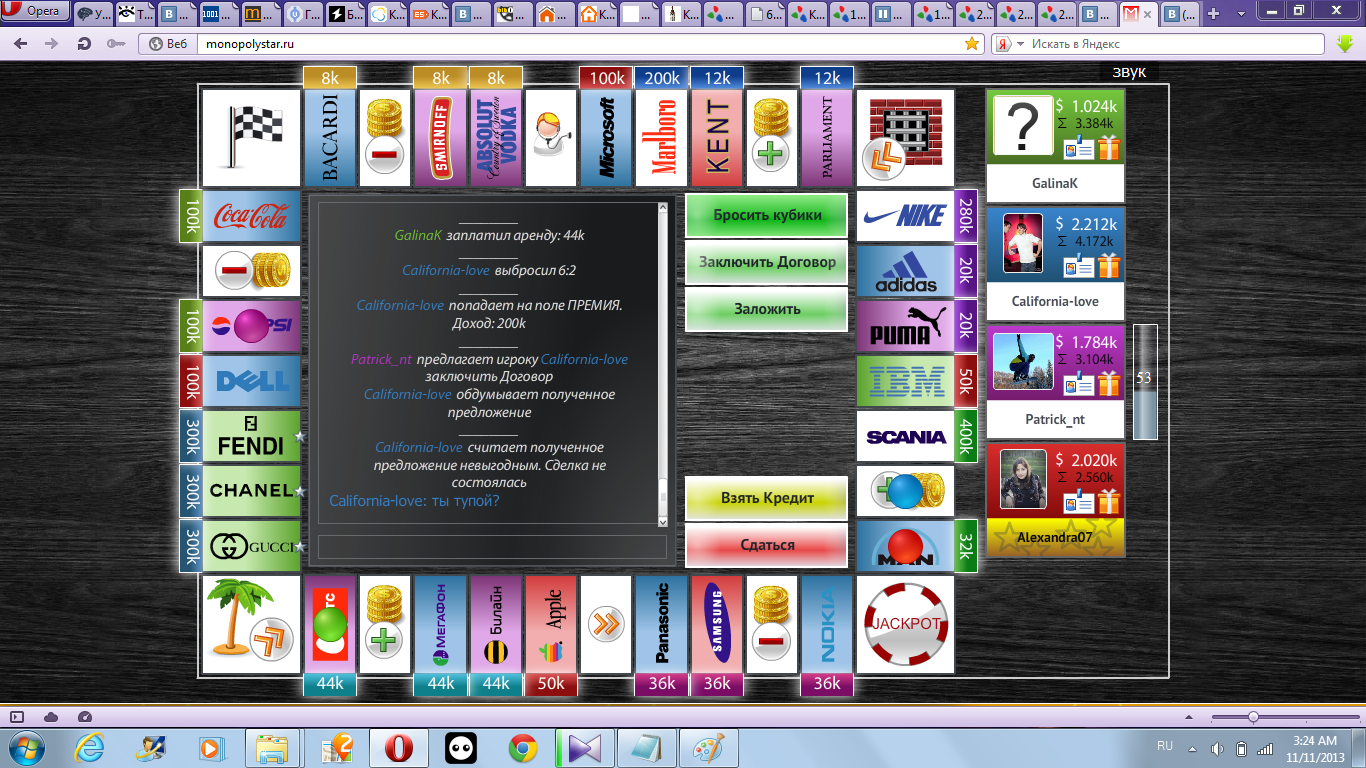Select the Chanel property cell
1366x768 pixels.
point(251,491)
